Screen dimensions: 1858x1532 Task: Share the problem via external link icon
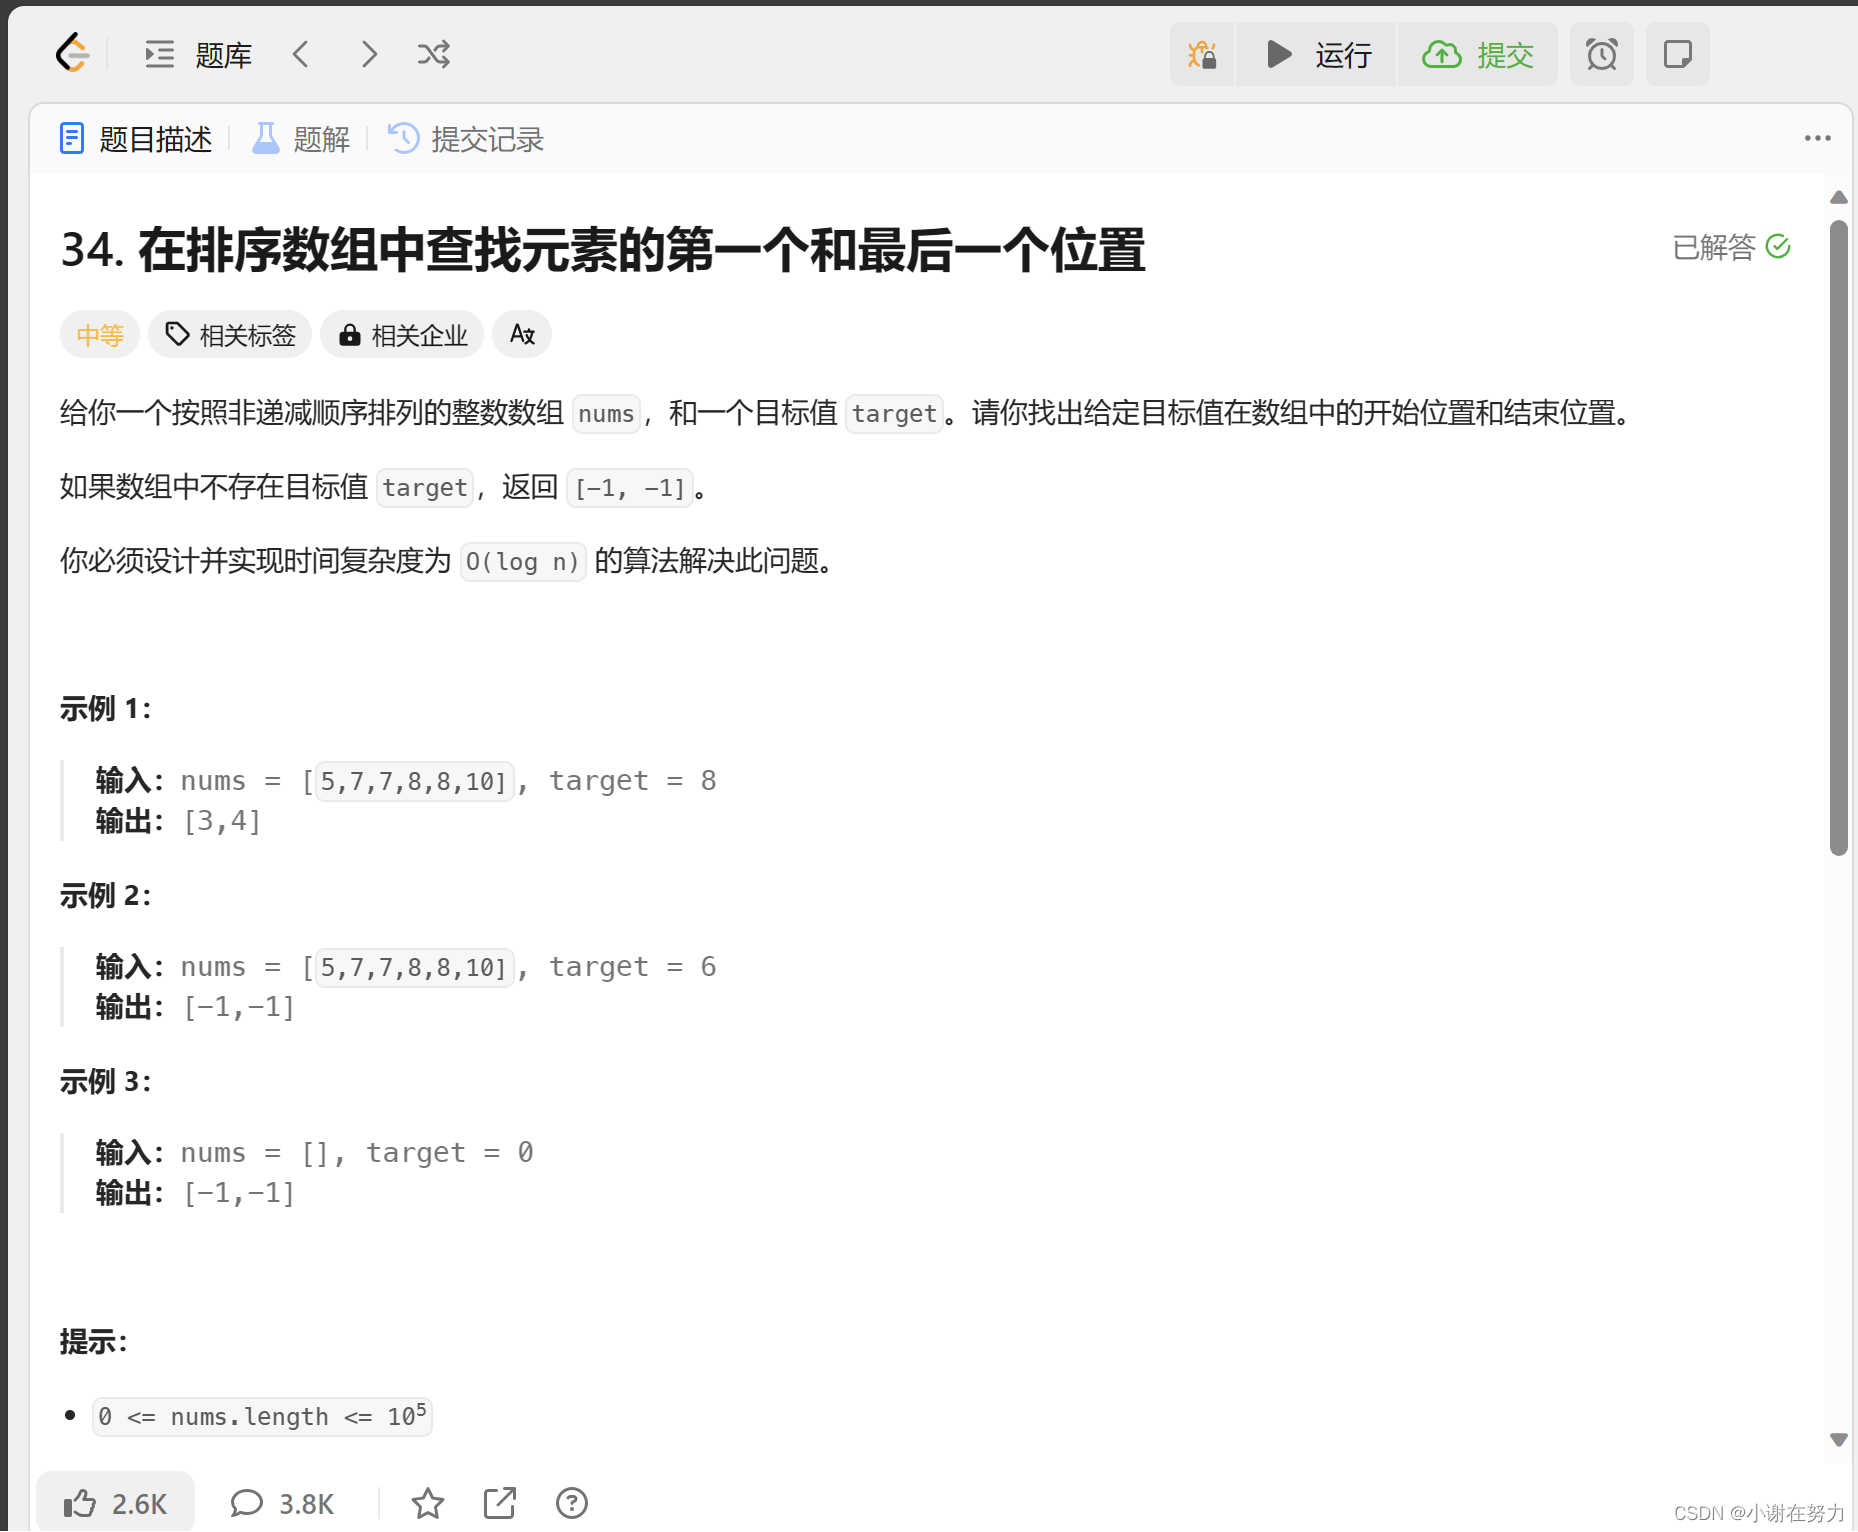pos(500,1503)
